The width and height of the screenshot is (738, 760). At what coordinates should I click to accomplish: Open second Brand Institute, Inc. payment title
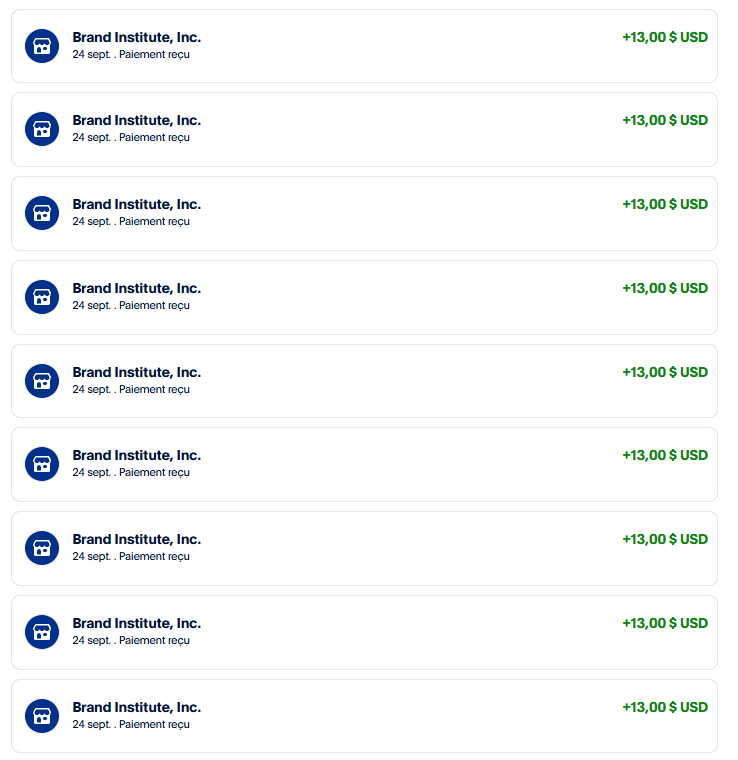coord(137,120)
